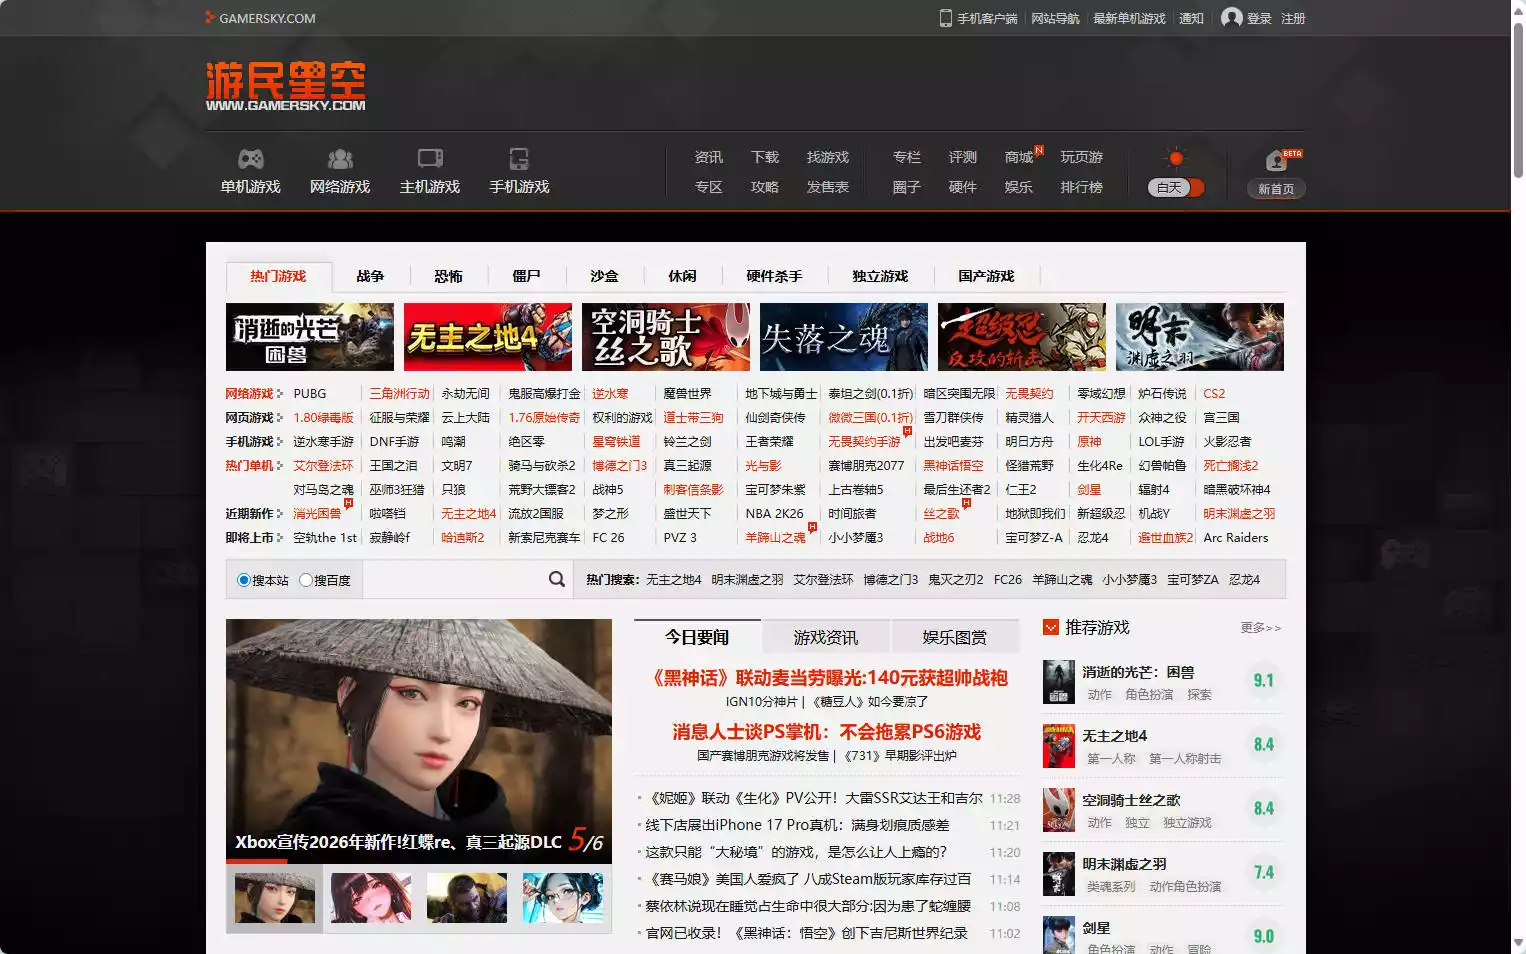
Task: Toggle the 白天 day/night mode switch
Action: 1176,187
